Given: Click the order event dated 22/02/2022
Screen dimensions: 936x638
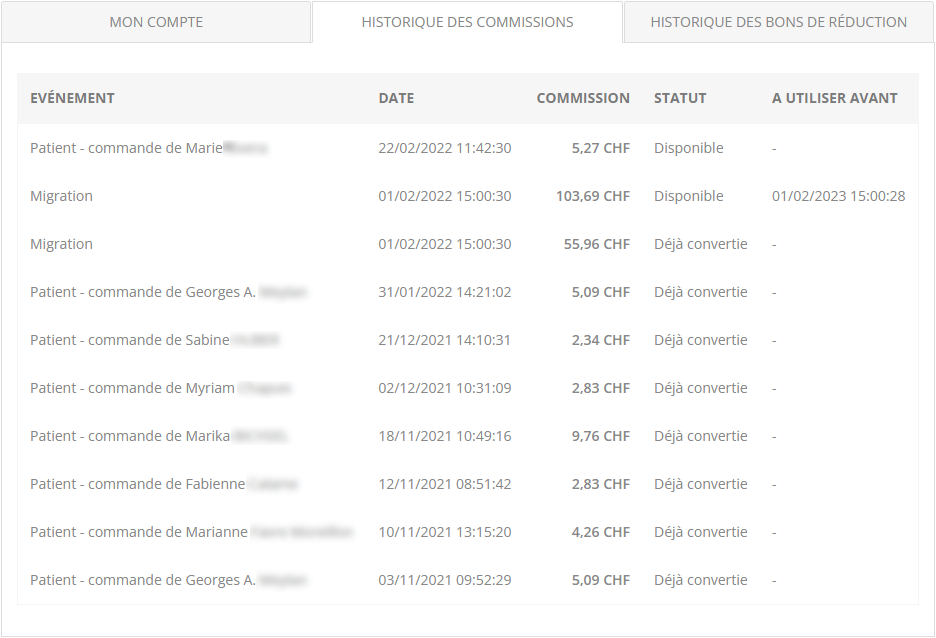Looking at the screenshot, I should pos(148,148).
